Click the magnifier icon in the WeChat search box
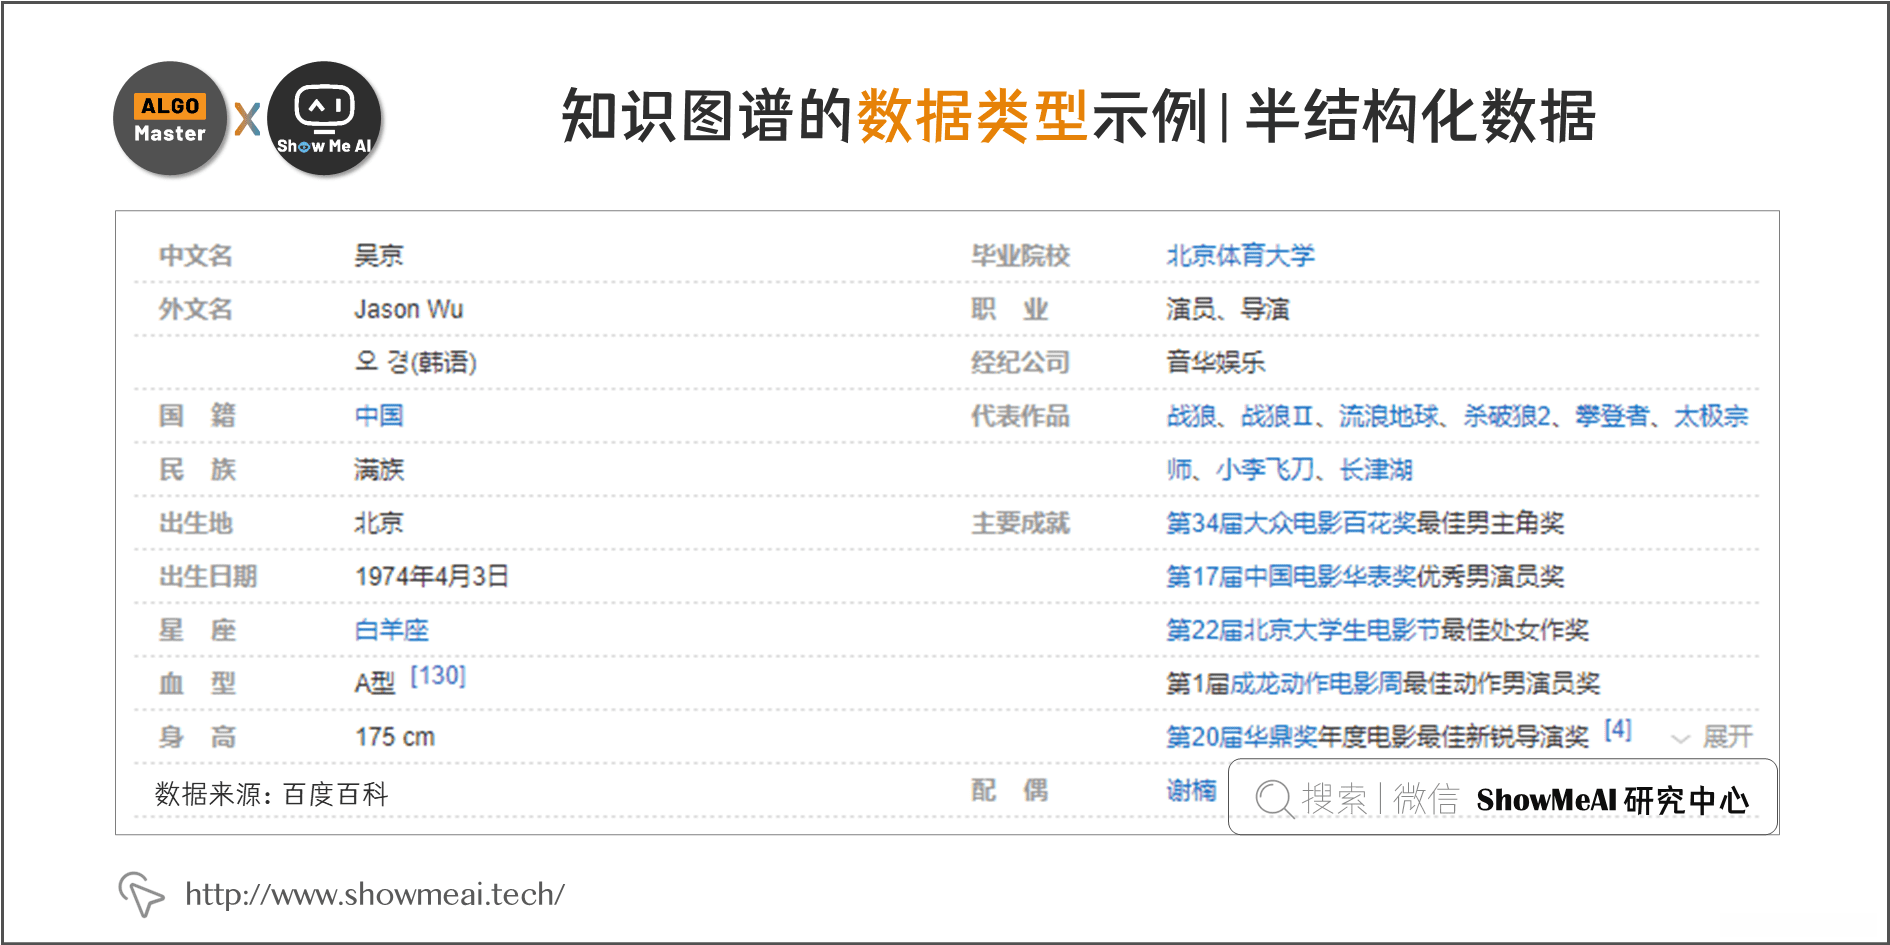This screenshot has height=945, width=1890. coord(1274,799)
